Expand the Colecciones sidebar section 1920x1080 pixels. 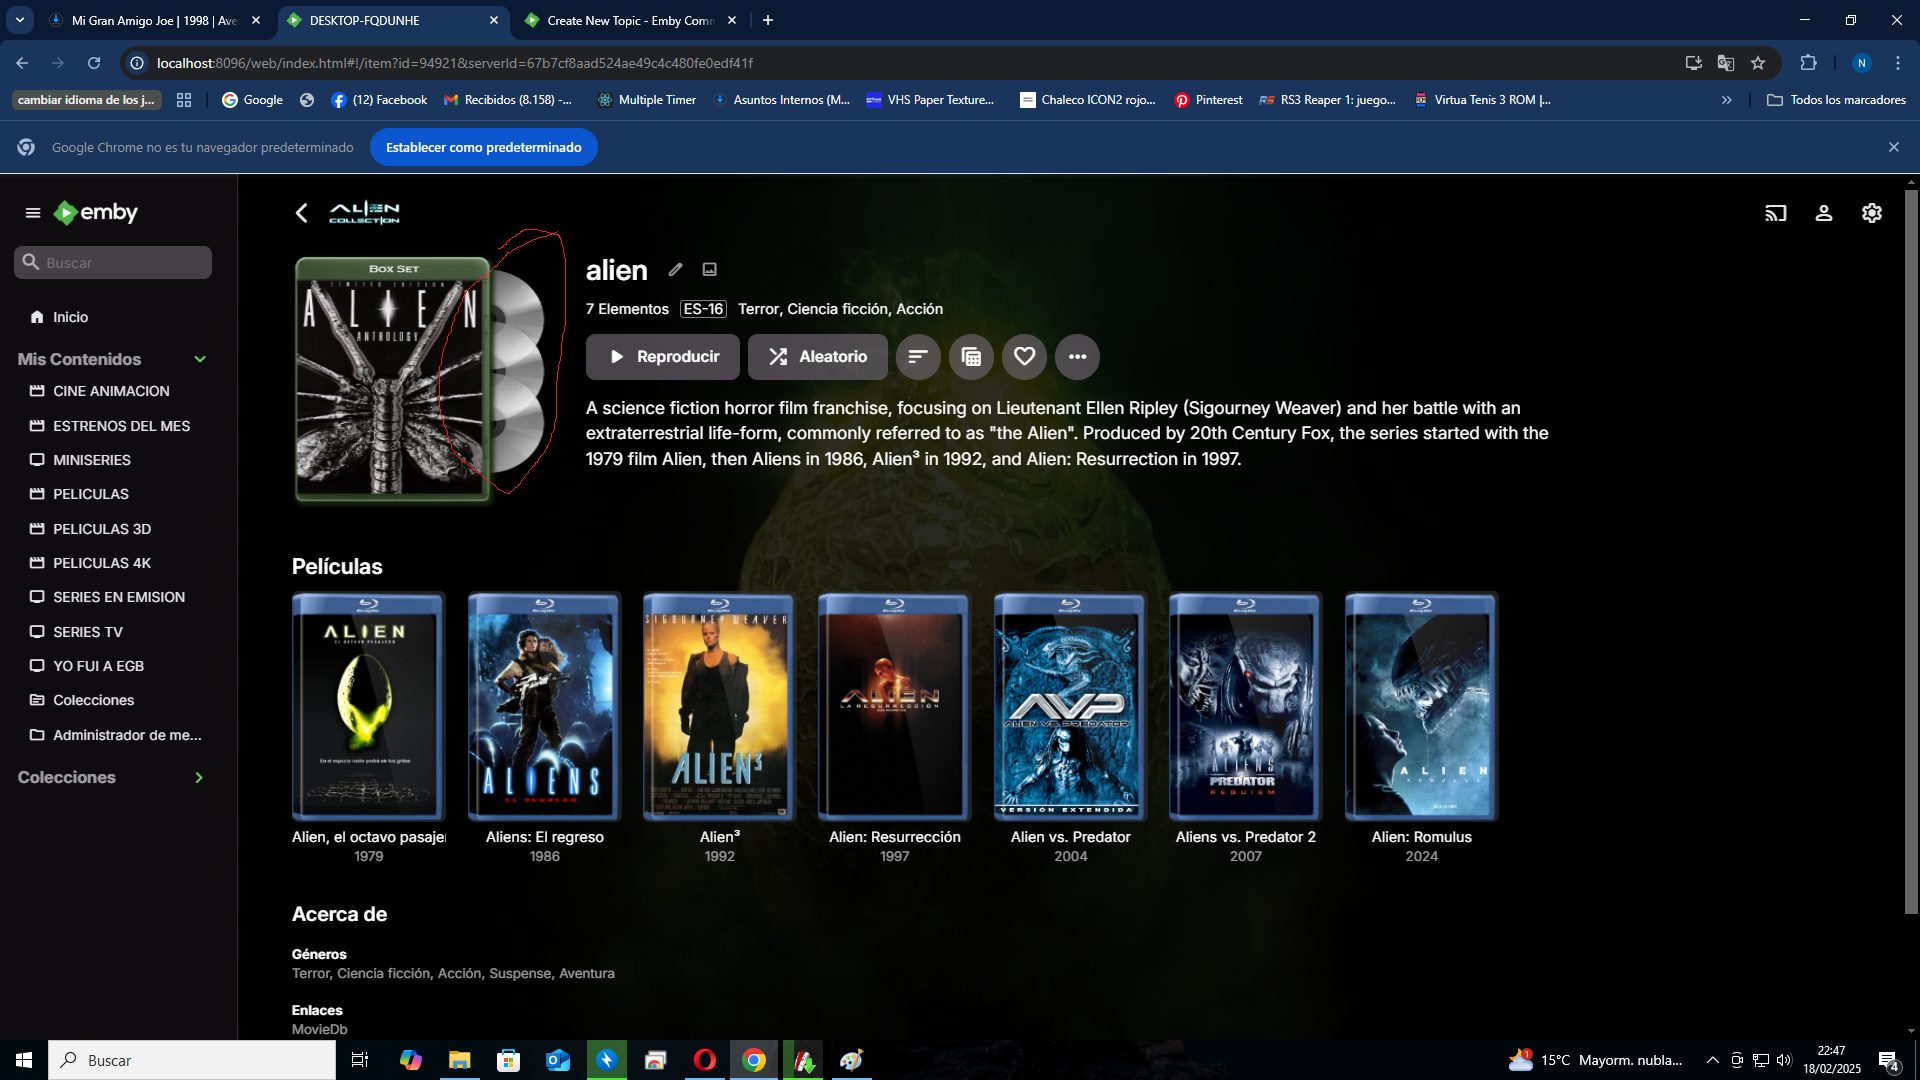coord(199,778)
